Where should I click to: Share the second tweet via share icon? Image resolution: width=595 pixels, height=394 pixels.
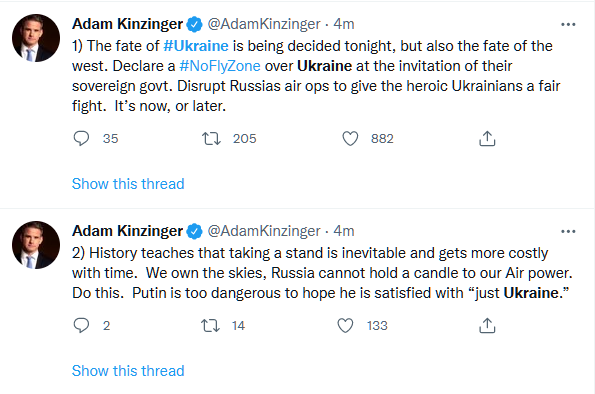(x=487, y=325)
